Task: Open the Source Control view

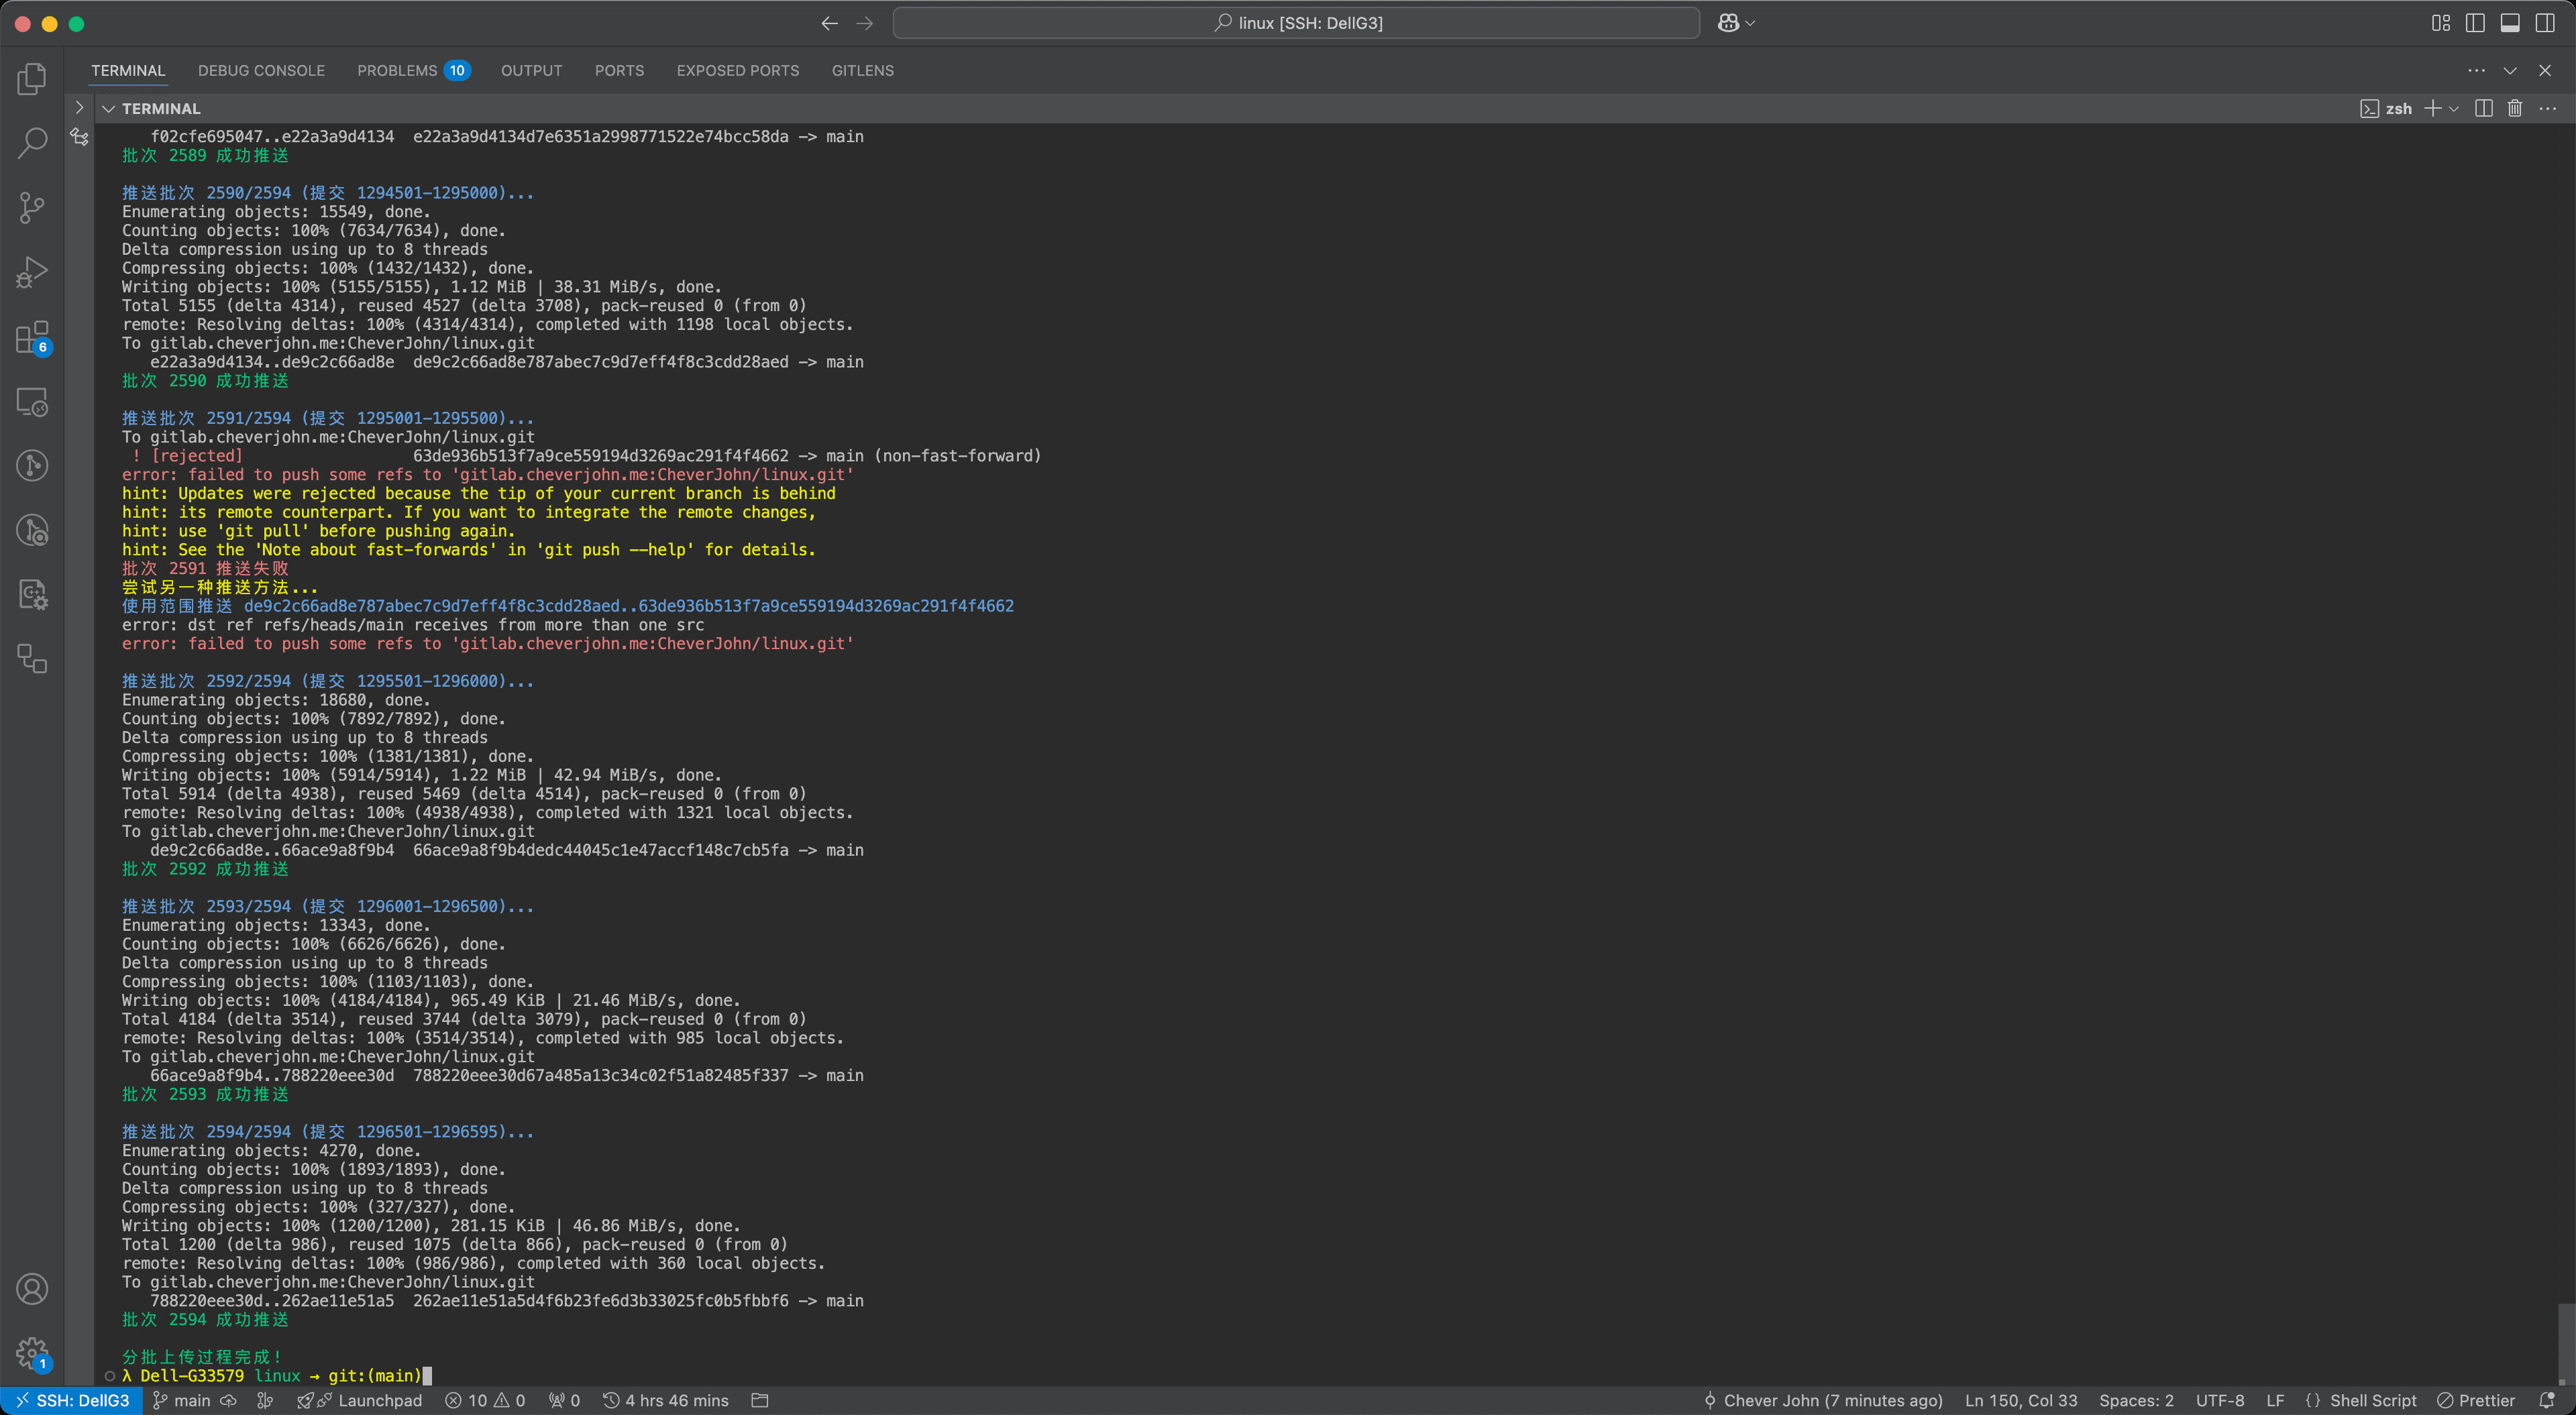Action: click(x=32, y=208)
